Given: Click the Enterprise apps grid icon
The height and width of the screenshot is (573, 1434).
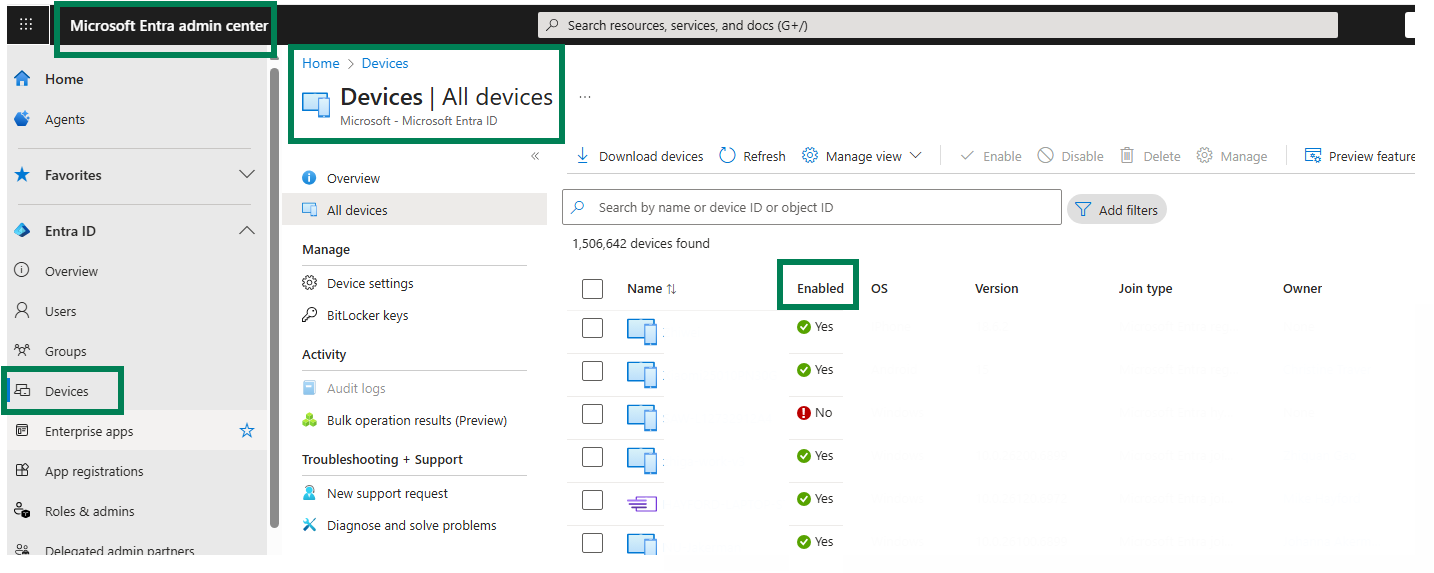Looking at the screenshot, I should [22, 431].
